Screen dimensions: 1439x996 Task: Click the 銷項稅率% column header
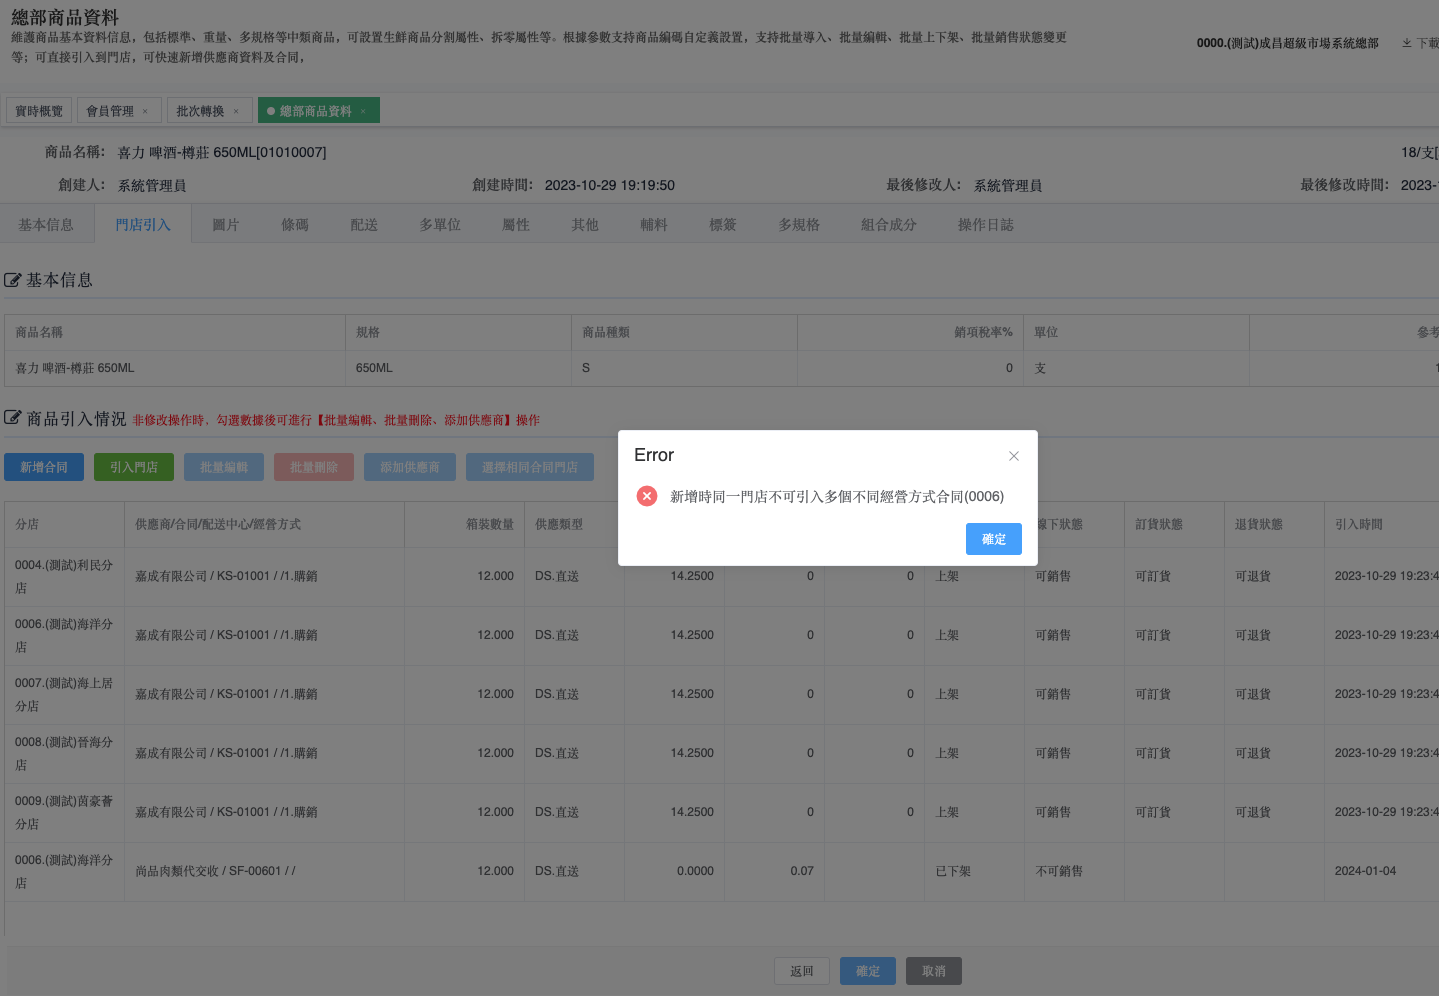[910, 333]
